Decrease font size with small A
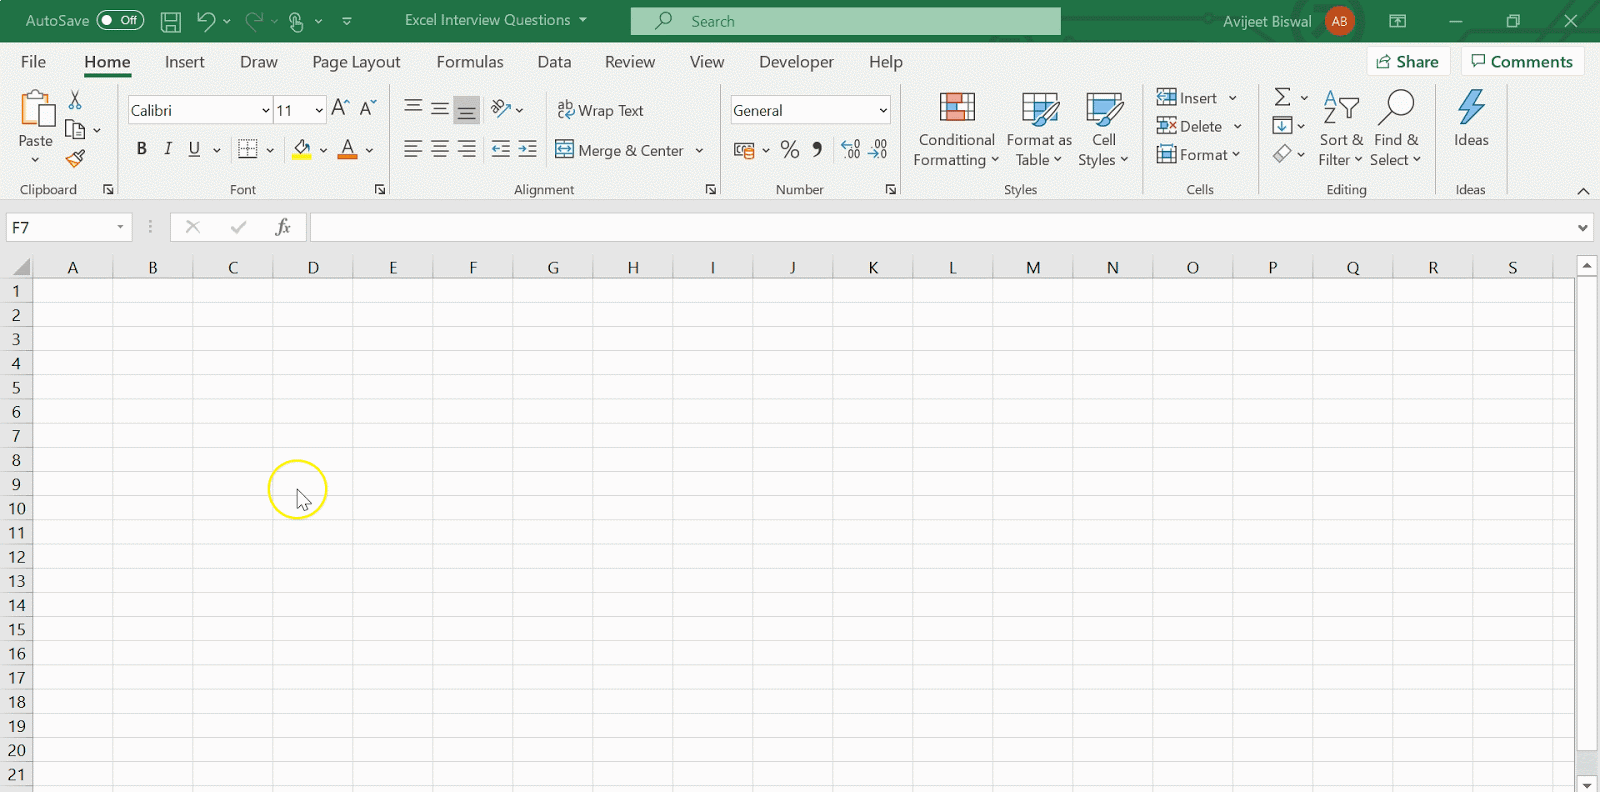Viewport: 1600px width, 792px height. pos(367,108)
